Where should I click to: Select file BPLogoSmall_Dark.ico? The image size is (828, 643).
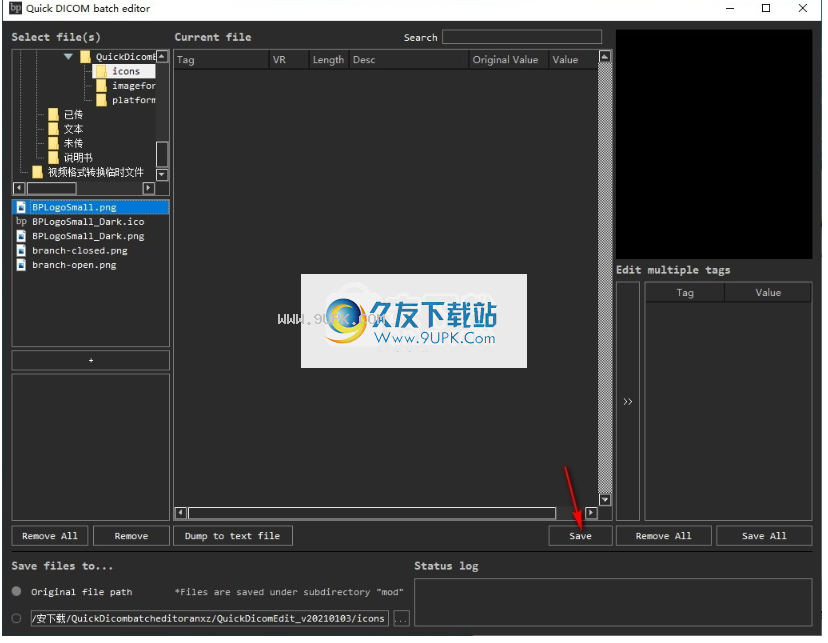pyautogui.click(x=88, y=222)
